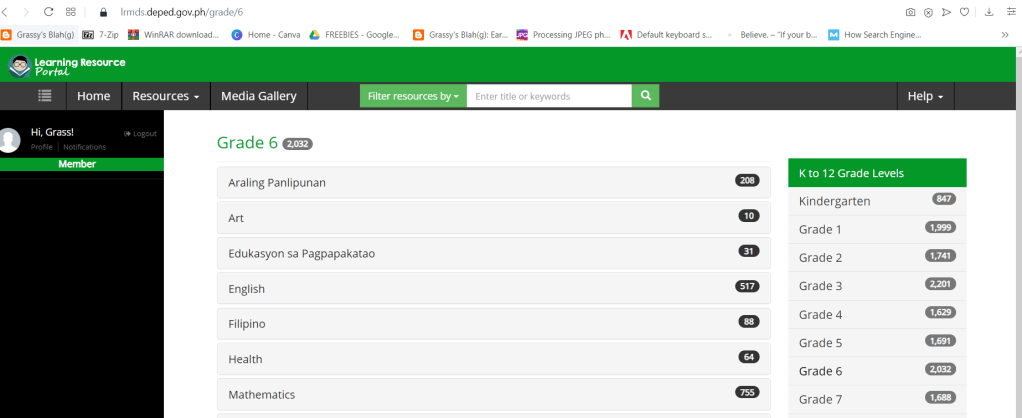1022x418 pixels.
Task: Expand the Resources dropdown menu
Action: tap(165, 96)
